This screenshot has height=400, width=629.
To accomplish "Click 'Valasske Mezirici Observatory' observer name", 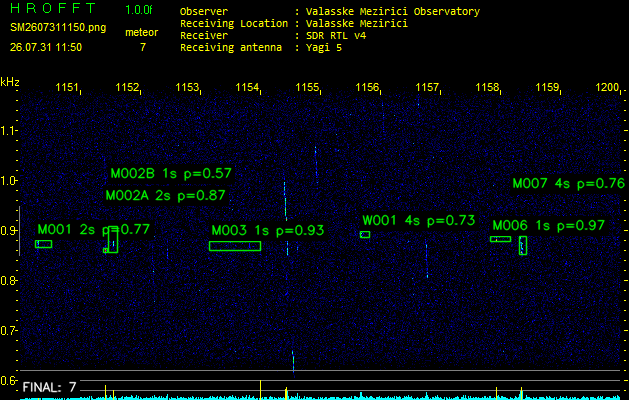I will 393,12.
